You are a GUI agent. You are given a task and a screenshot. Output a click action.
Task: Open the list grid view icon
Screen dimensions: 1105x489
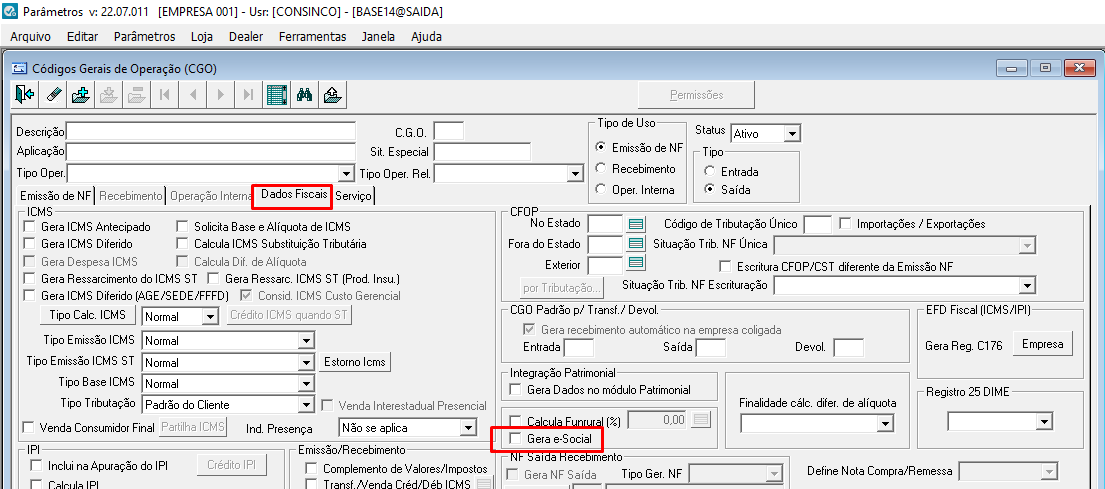pyautogui.click(x=276, y=94)
